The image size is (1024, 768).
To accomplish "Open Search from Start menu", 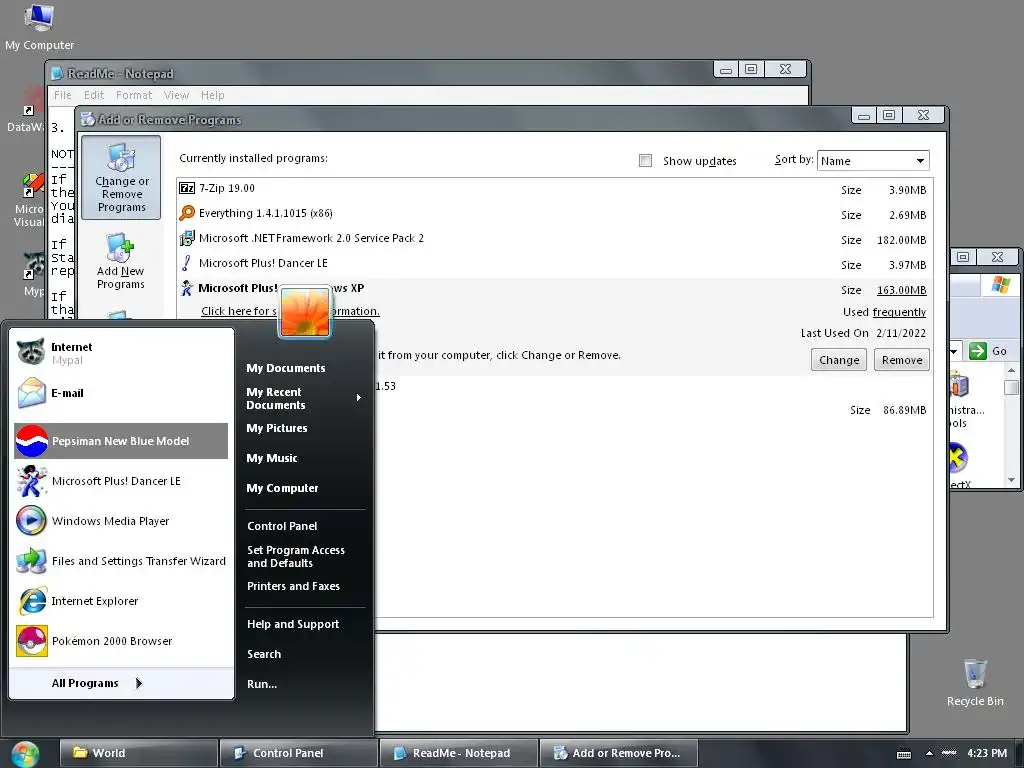I will 264,654.
